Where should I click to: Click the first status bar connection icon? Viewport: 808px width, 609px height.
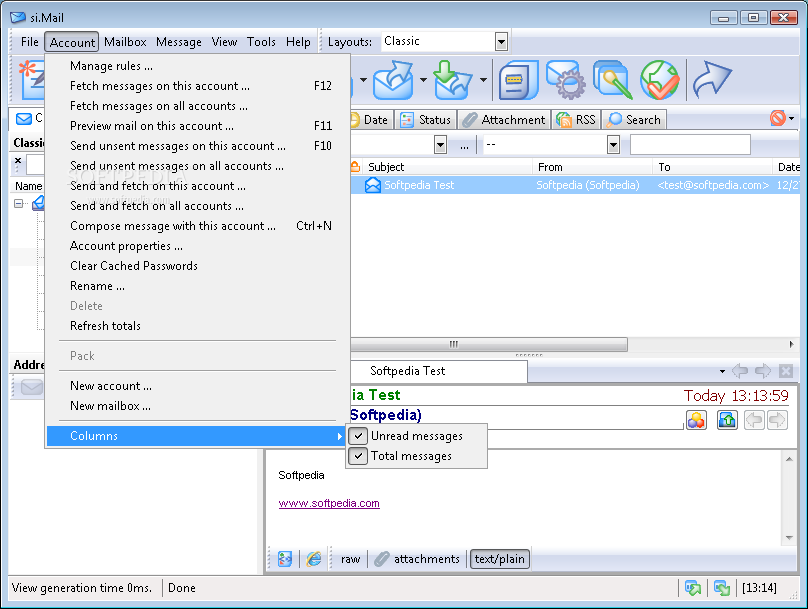pos(693,588)
